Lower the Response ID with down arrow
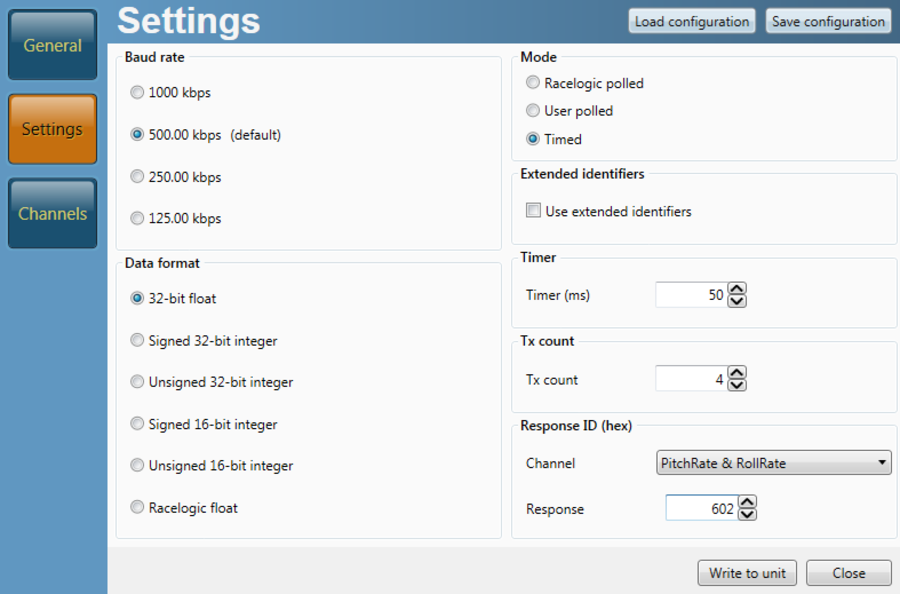This screenshot has height=594, width=900. [746, 514]
